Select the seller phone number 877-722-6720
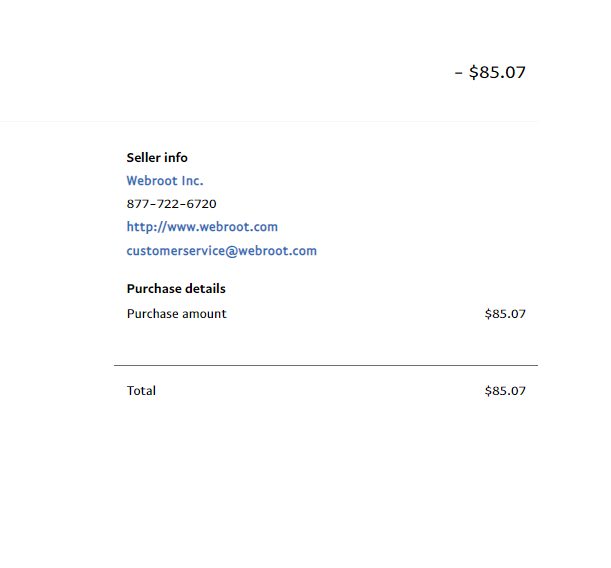This screenshot has height=568, width=611. click(x=171, y=204)
